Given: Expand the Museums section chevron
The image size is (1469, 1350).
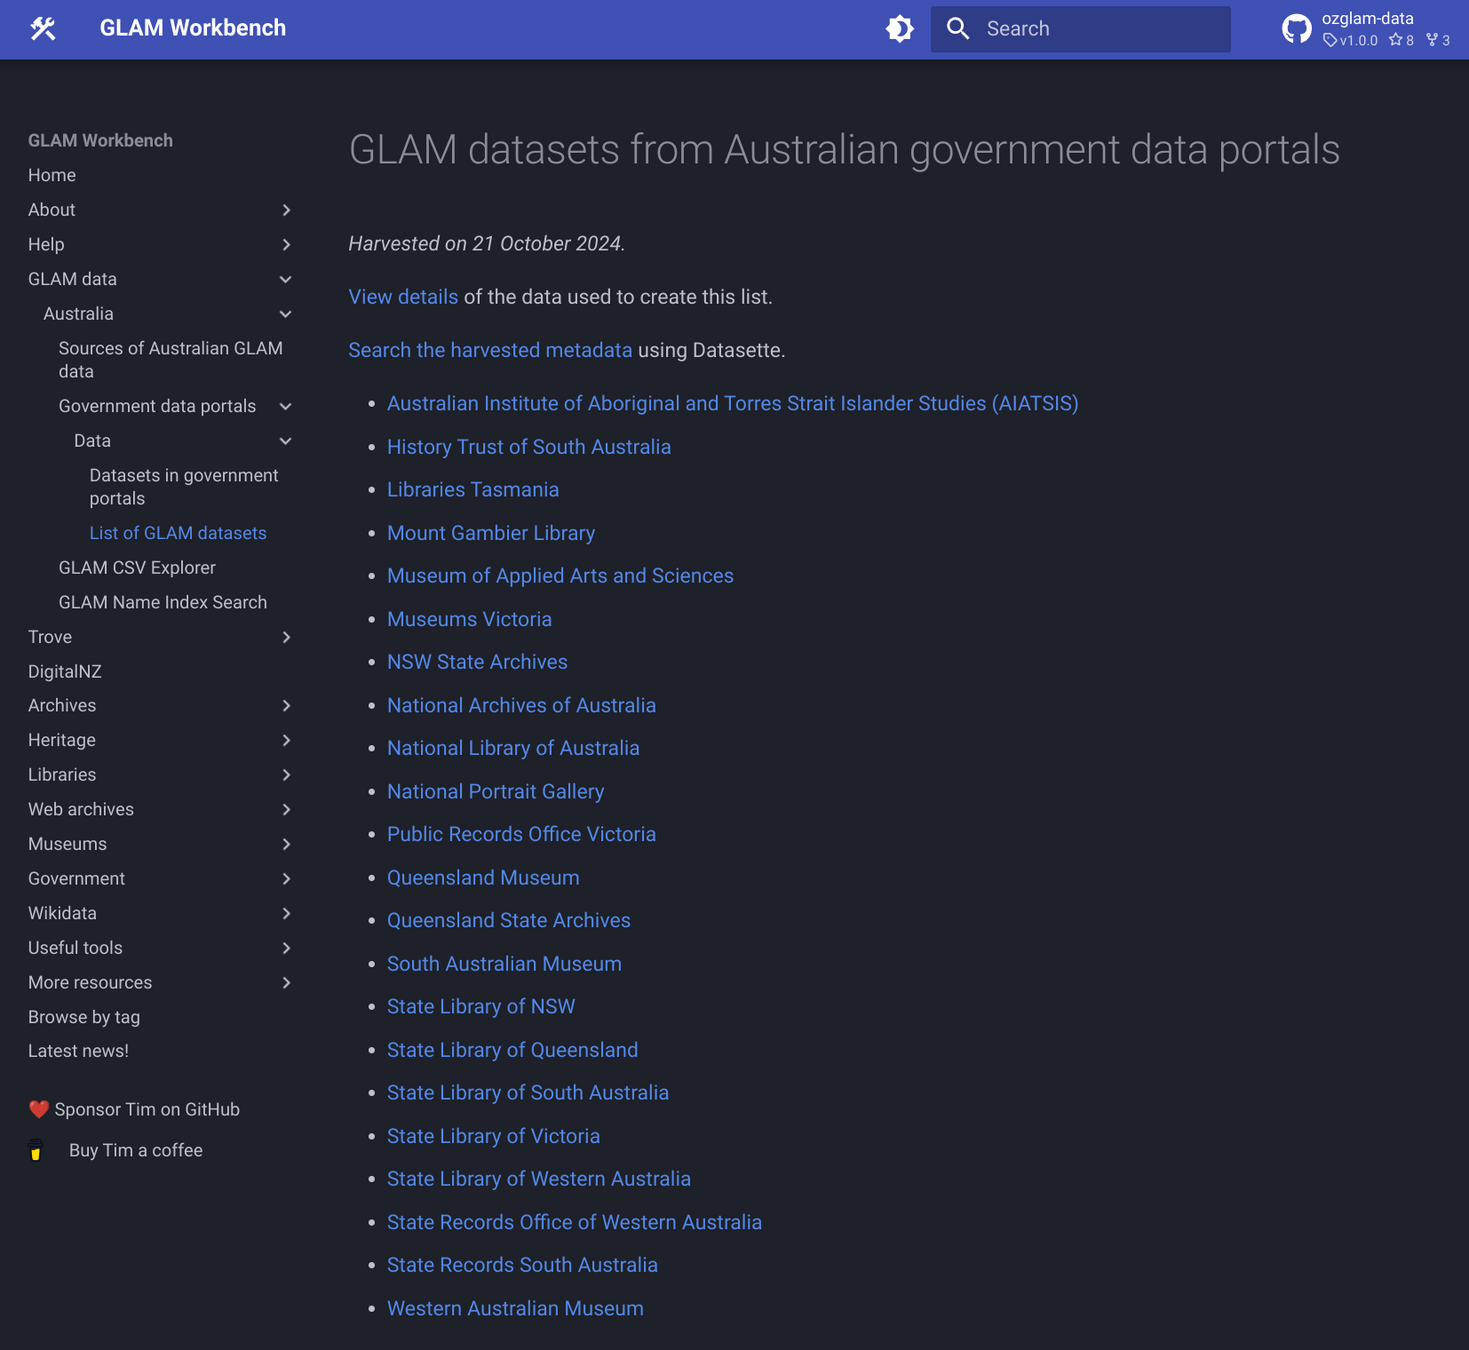Looking at the screenshot, I should tap(286, 844).
